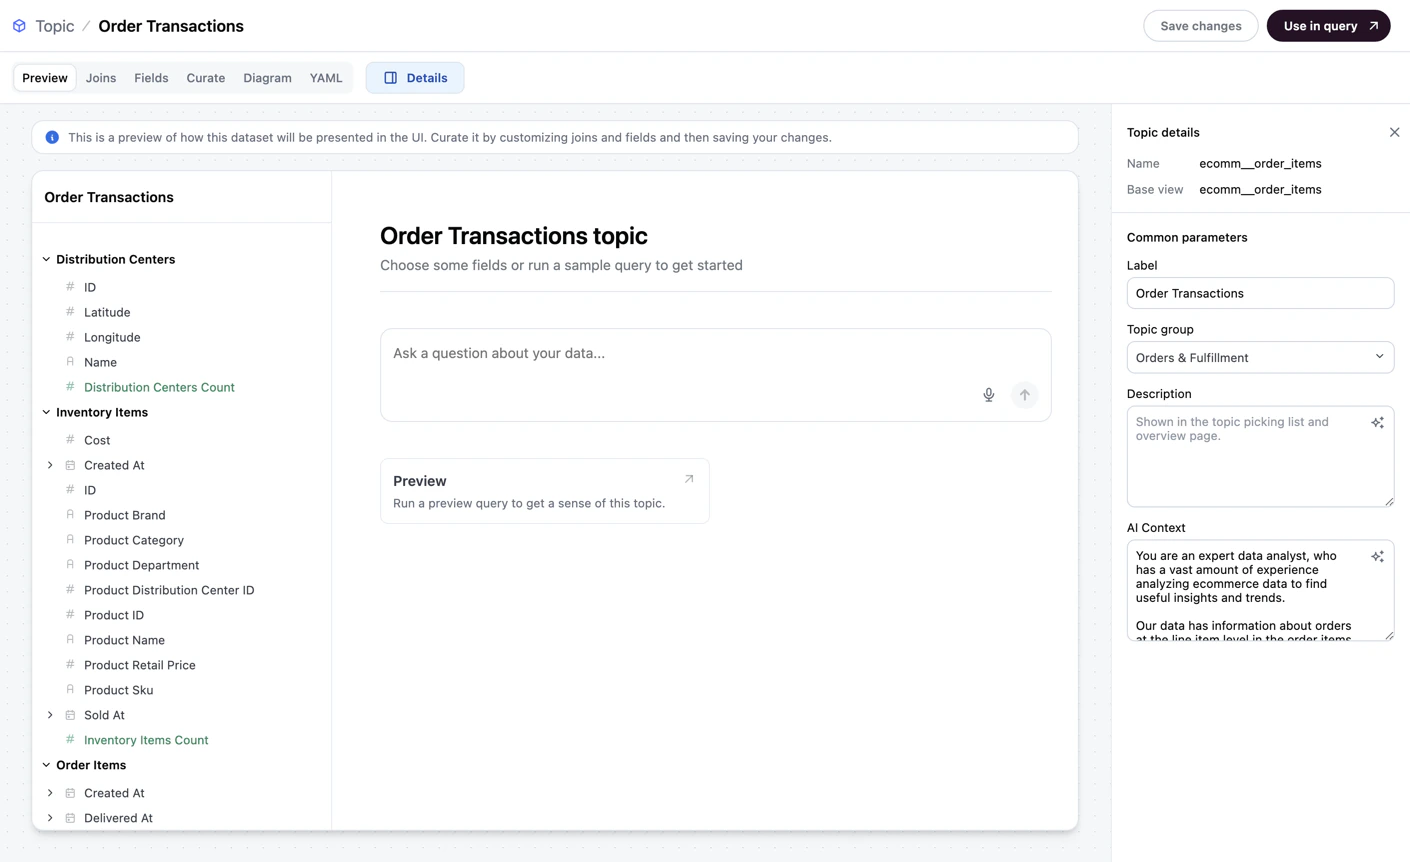The width and height of the screenshot is (1410, 862).
Task: Click the arrow icon on Preview card
Action: click(x=687, y=479)
